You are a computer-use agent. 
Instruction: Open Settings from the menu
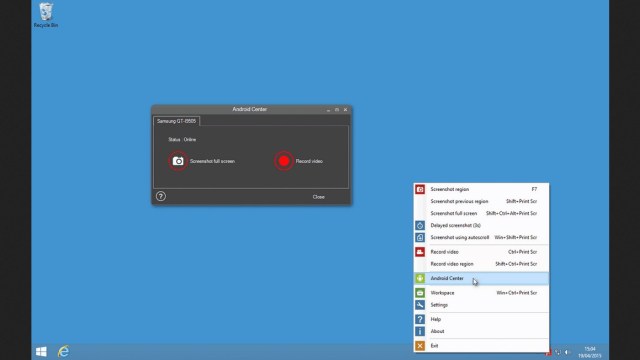point(481,305)
